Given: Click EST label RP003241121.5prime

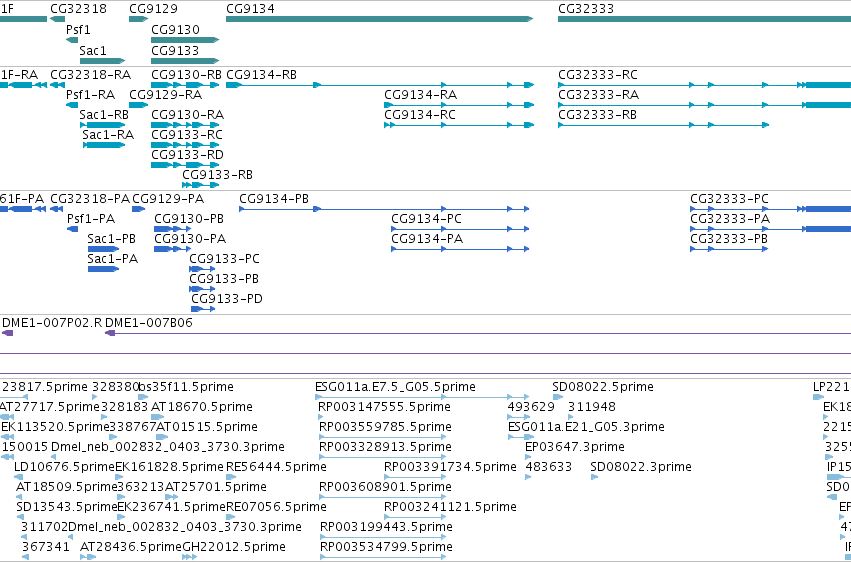Looking at the screenshot, I should [x=450, y=508].
